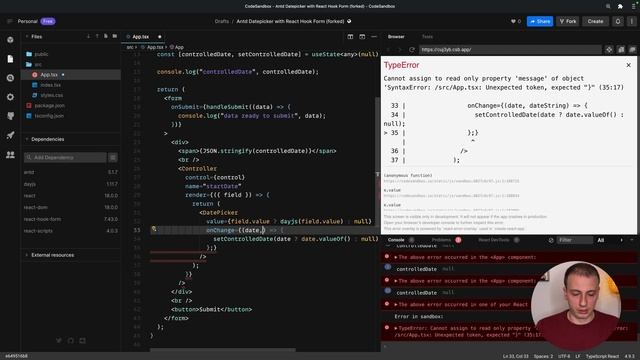The image size is (640, 360).
Task: Open the dependency list options icon
Action: pos(113,157)
